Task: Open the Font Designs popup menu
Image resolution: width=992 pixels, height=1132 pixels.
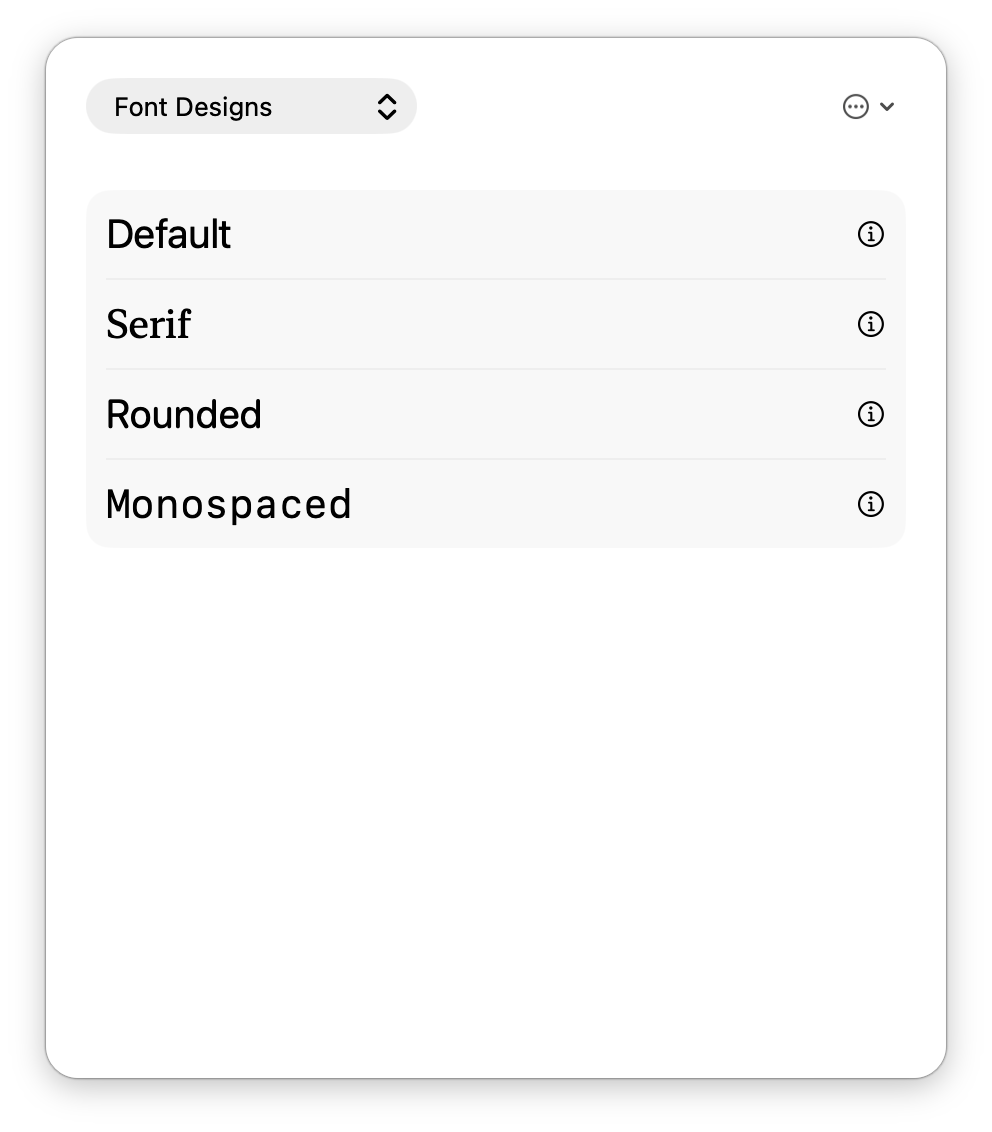Action: click(251, 106)
